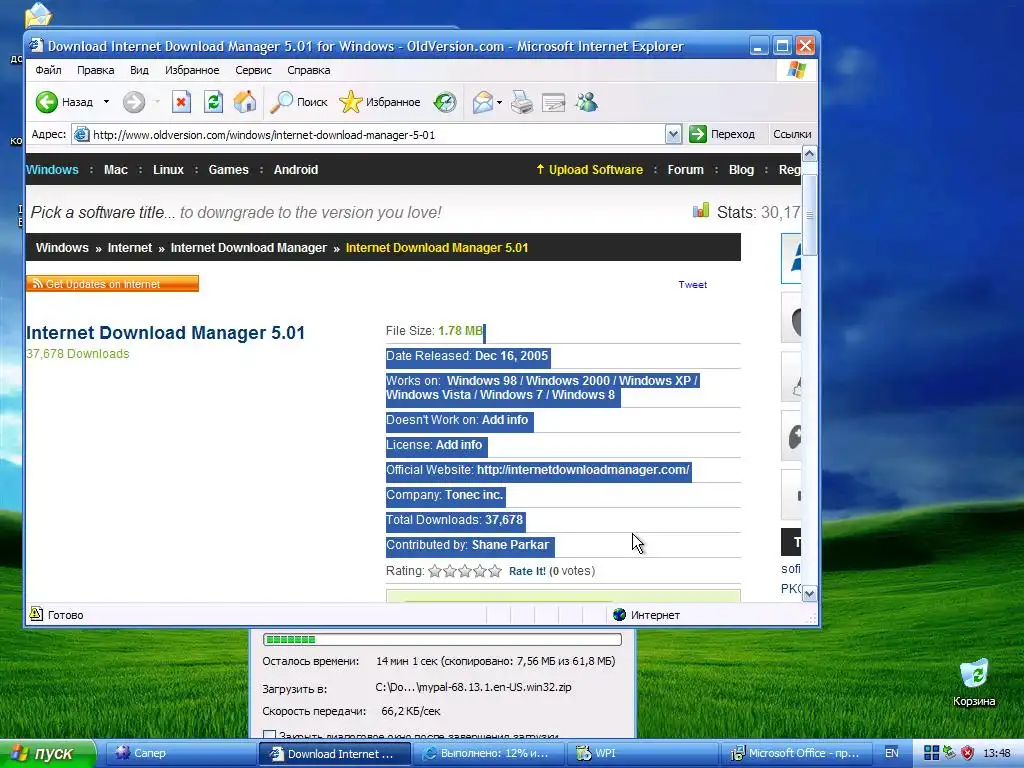Click the EN language indicator

click(891, 754)
